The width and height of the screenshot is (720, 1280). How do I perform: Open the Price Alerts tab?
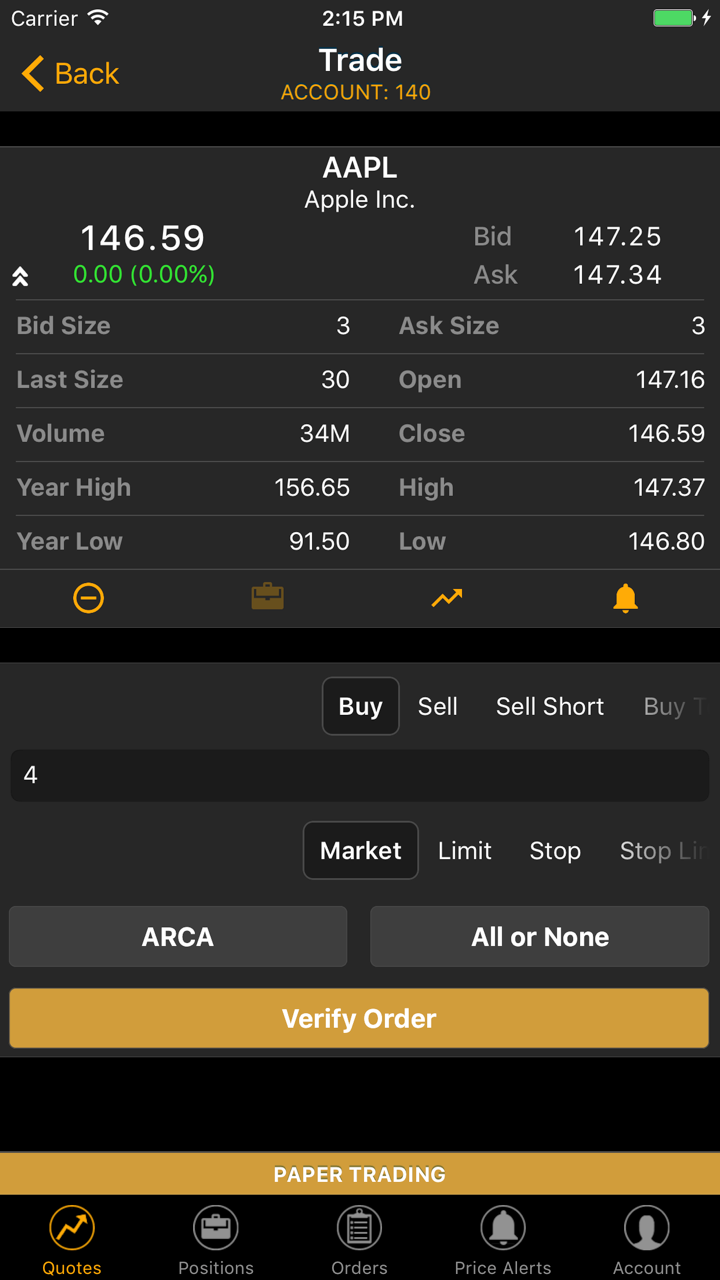pos(503,1238)
